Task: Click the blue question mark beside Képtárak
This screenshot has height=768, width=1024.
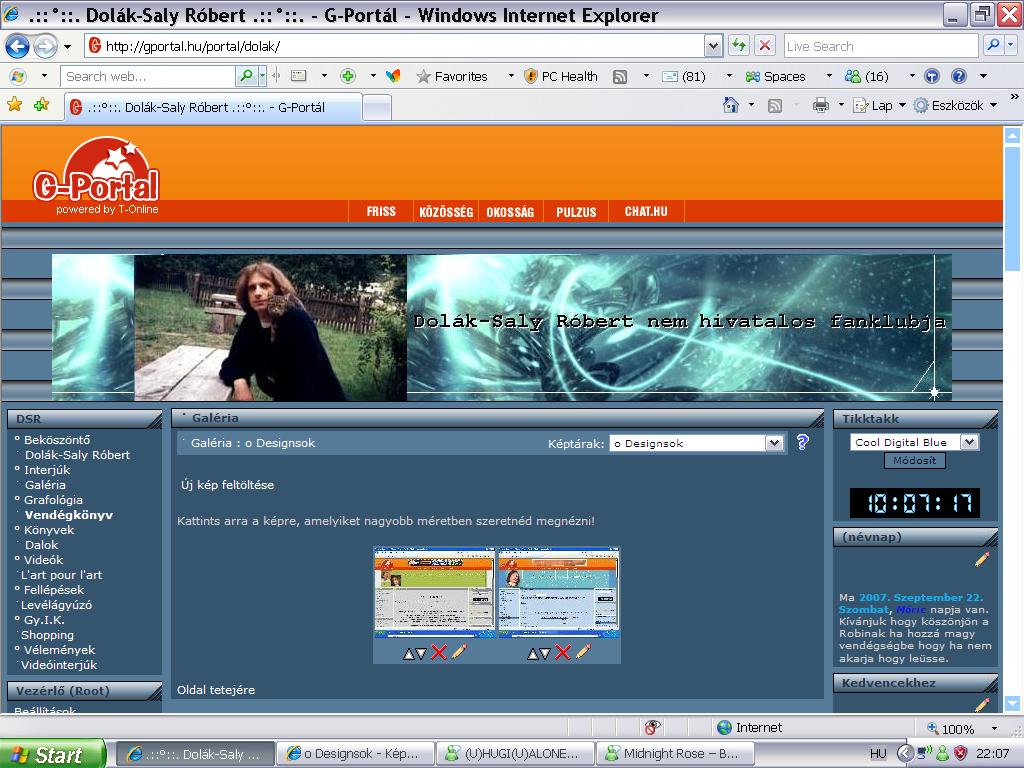Action: 803,442
